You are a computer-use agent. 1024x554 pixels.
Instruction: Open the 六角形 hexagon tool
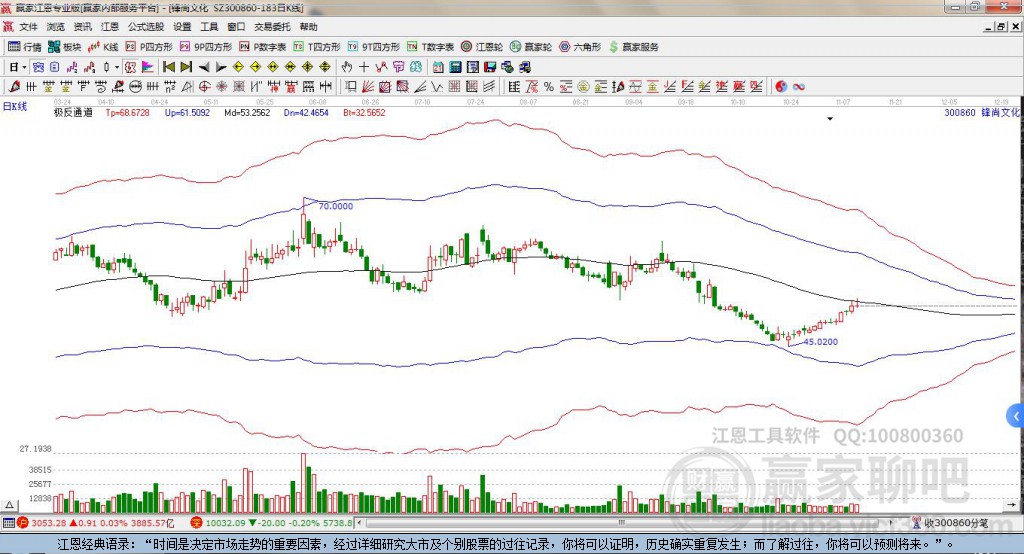[x=580, y=47]
